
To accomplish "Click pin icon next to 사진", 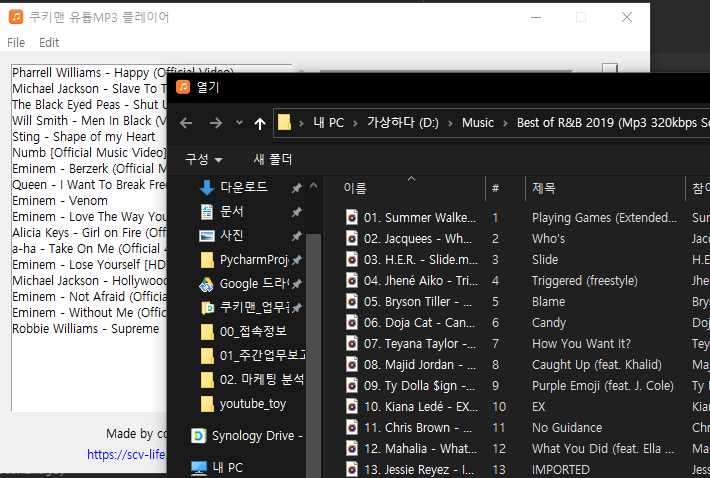I will (x=297, y=235).
